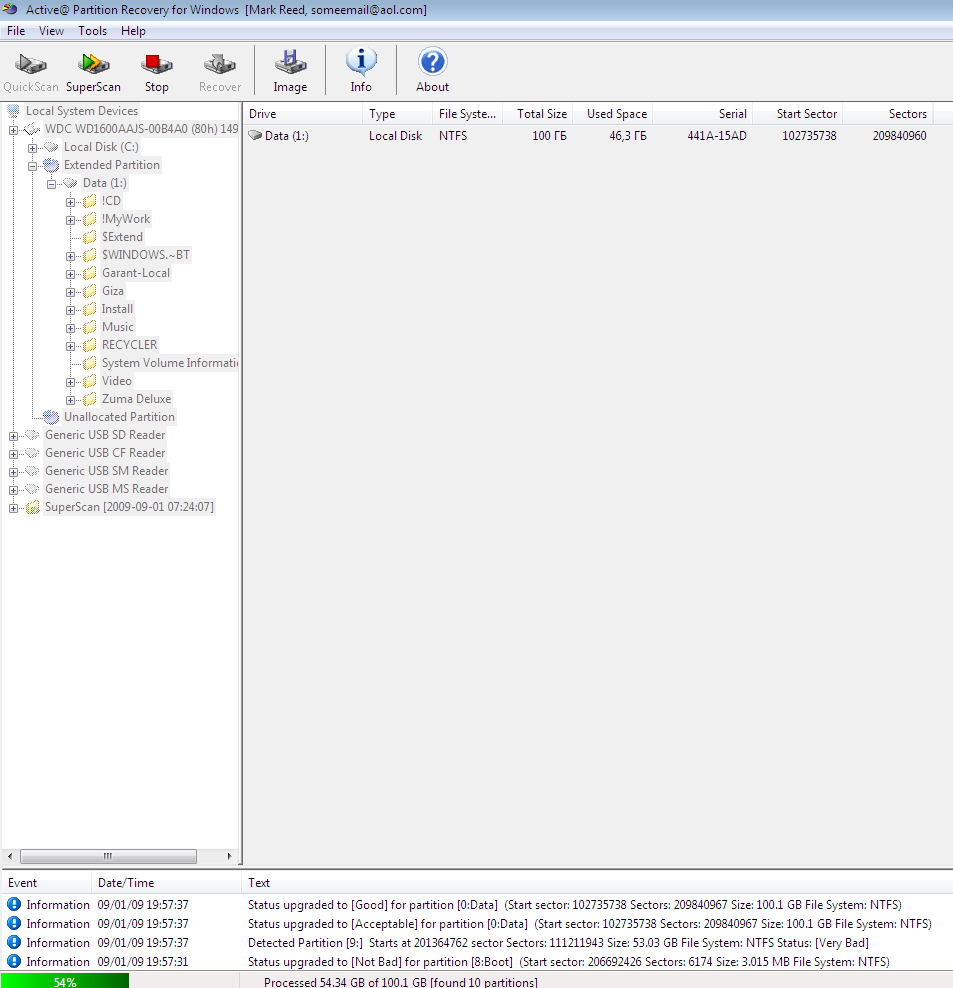
Task: Open the File menu
Action: point(16,31)
